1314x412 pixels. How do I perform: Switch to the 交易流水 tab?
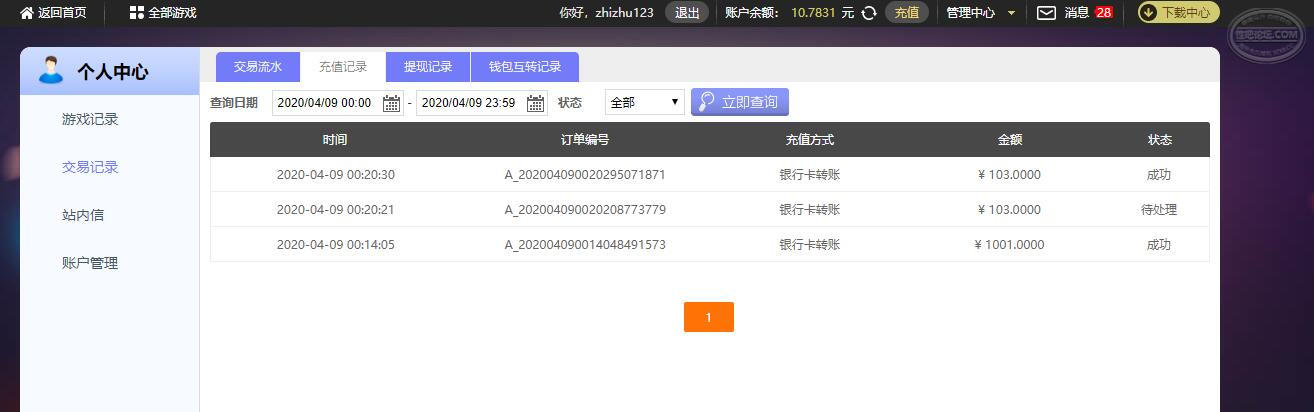click(258, 67)
